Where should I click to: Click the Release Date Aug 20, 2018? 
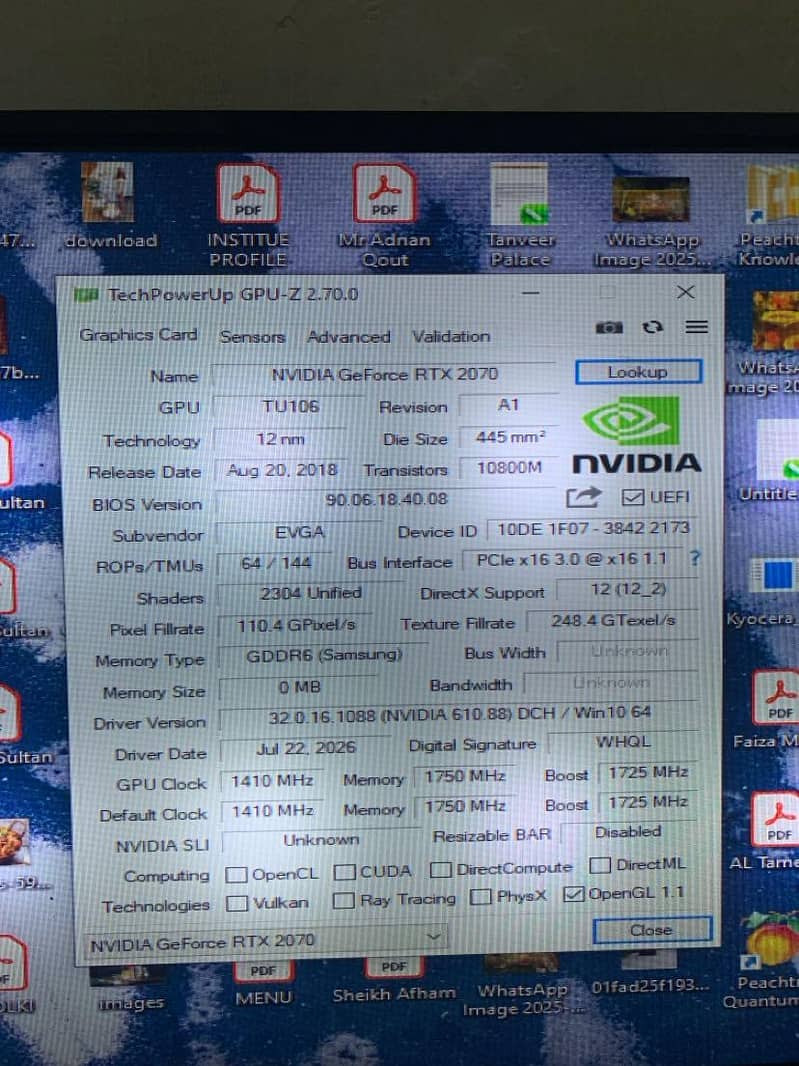282,470
